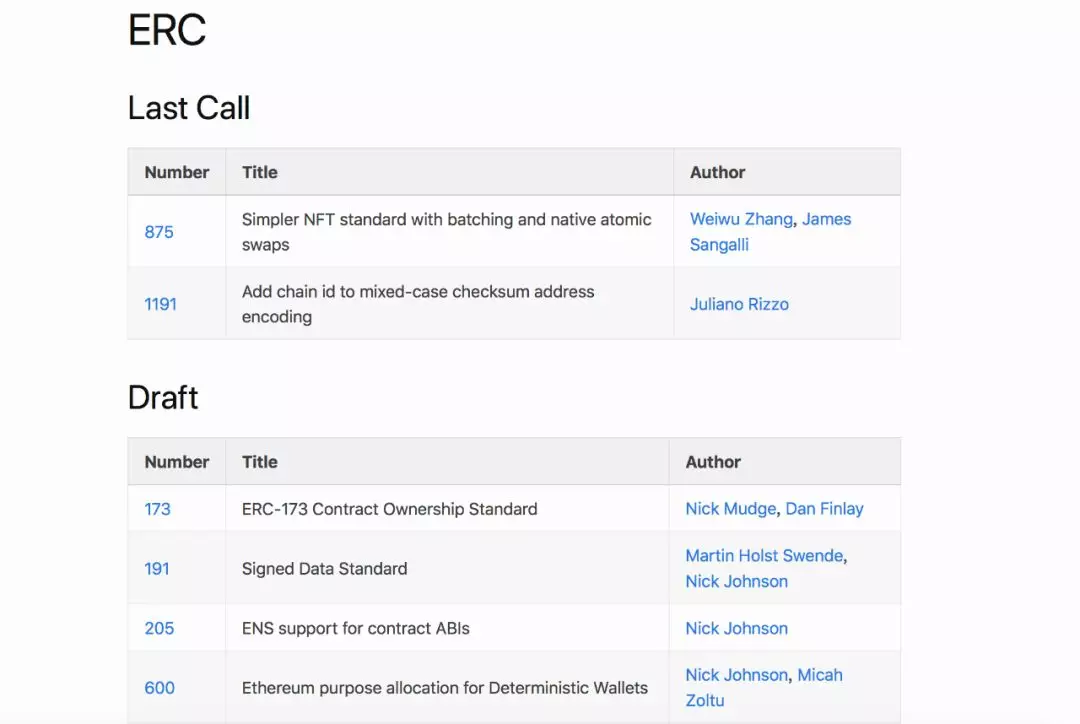Select 'ENS support for contract ABIs' title
The width and height of the screenshot is (1080, 724).
pyautogui.click(x=355, y=628)
